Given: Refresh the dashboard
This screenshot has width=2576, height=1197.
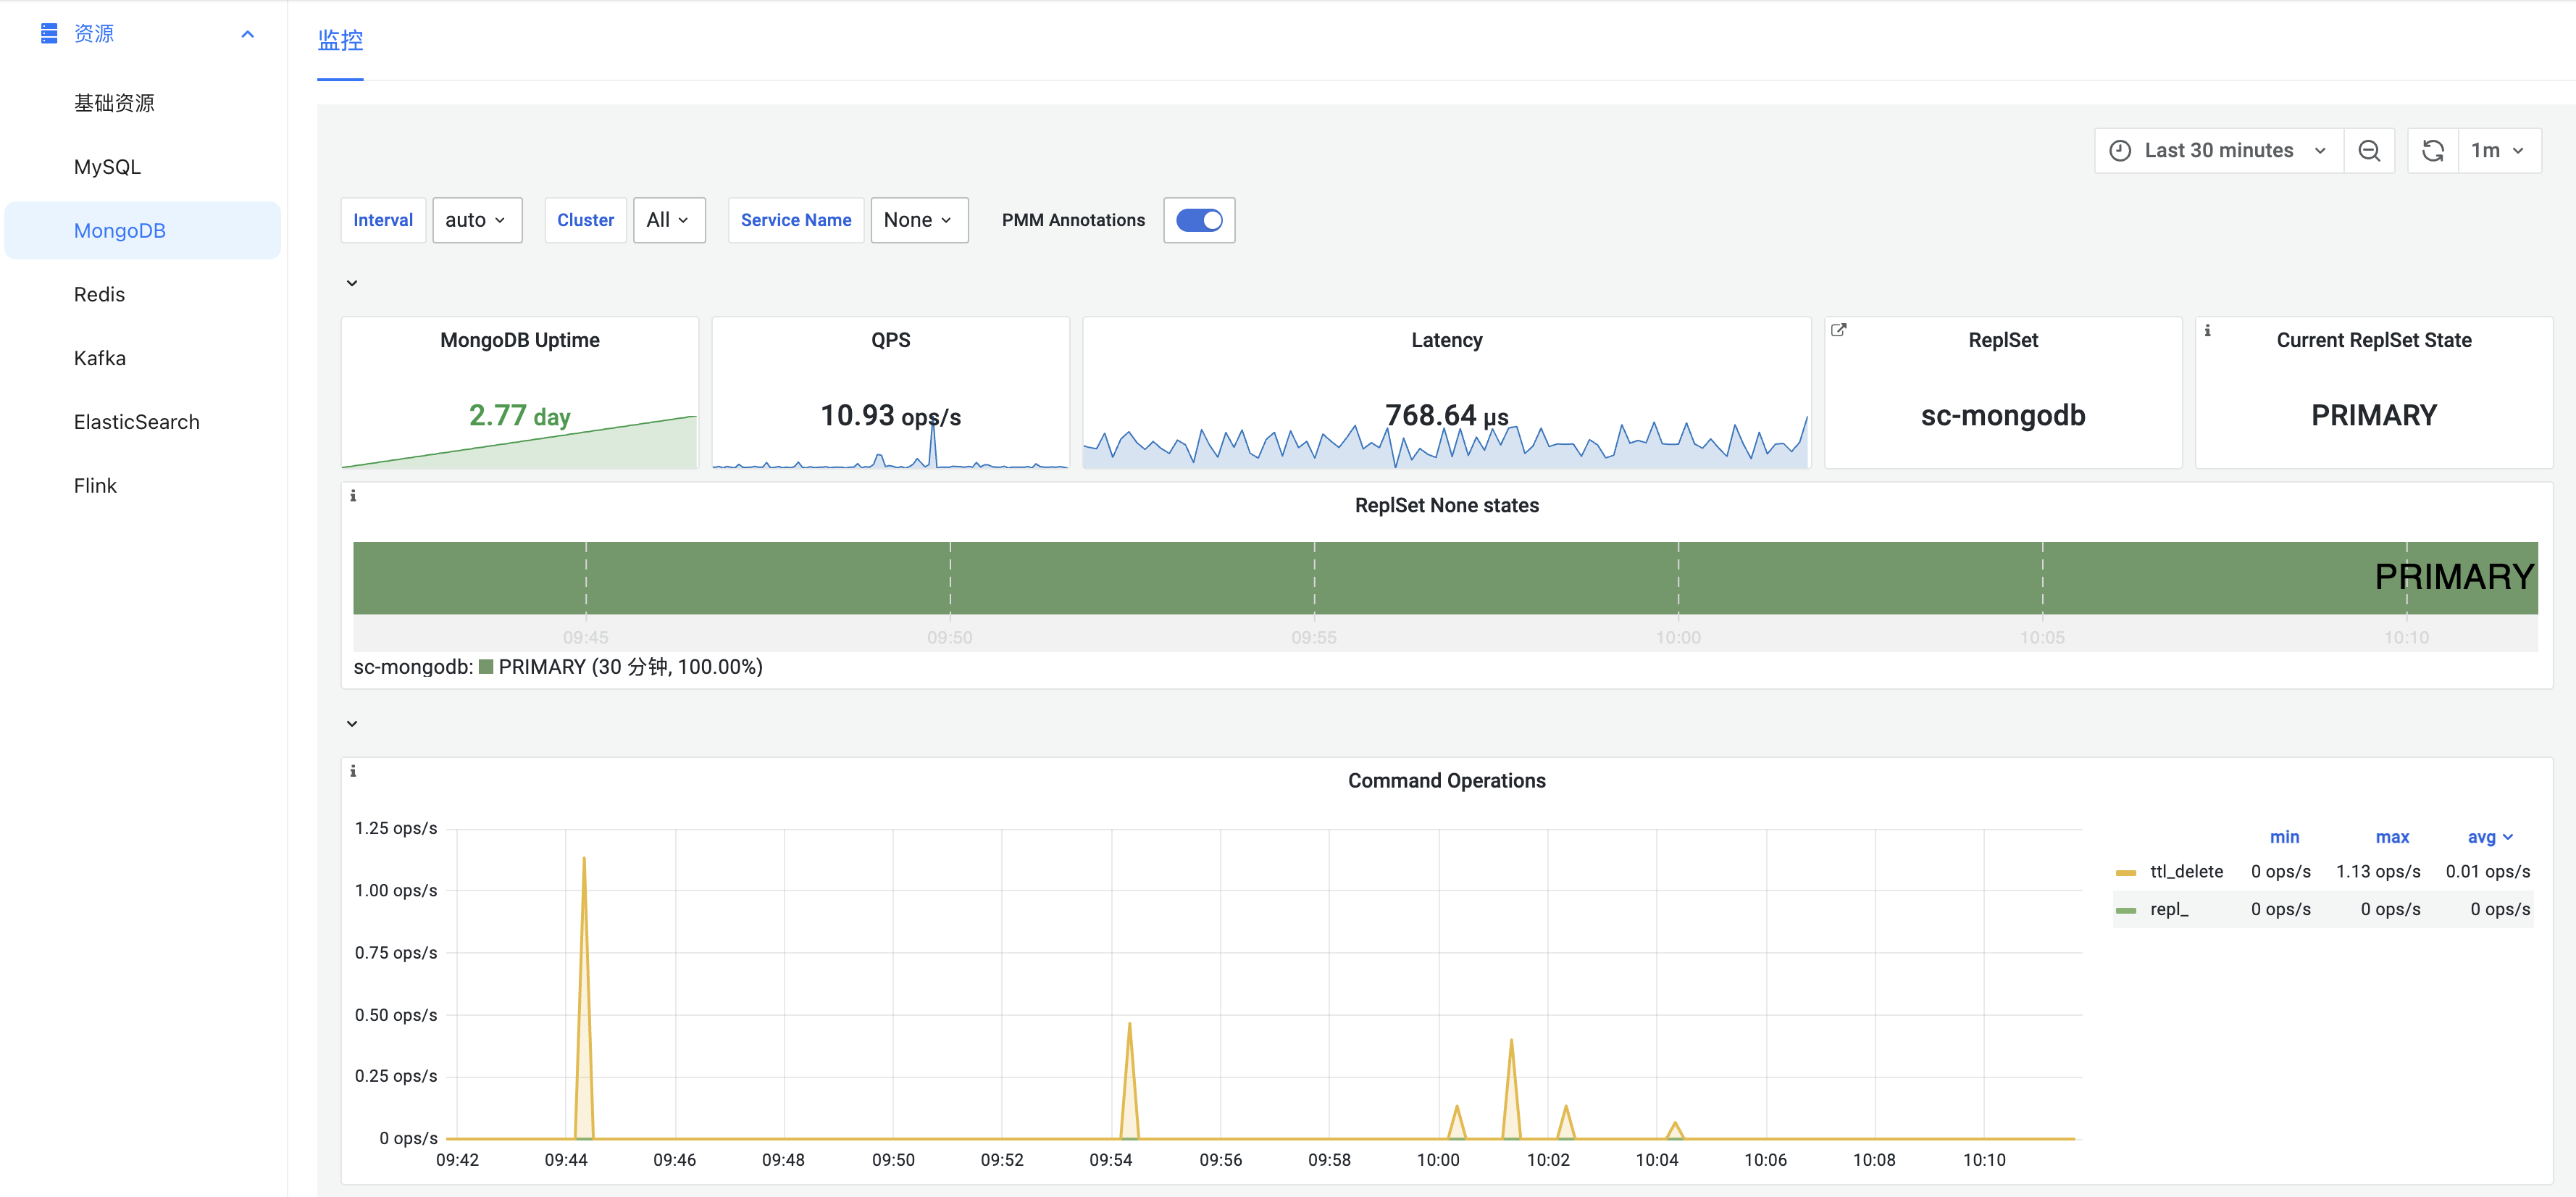Looking at the screenshot, I should pos(2433,150).
